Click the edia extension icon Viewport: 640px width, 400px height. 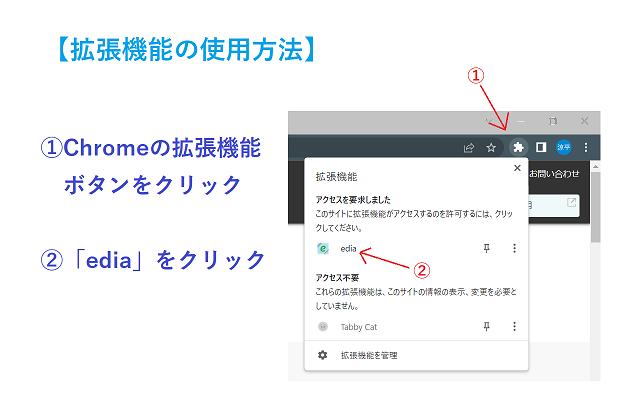(x=323, y=248)
